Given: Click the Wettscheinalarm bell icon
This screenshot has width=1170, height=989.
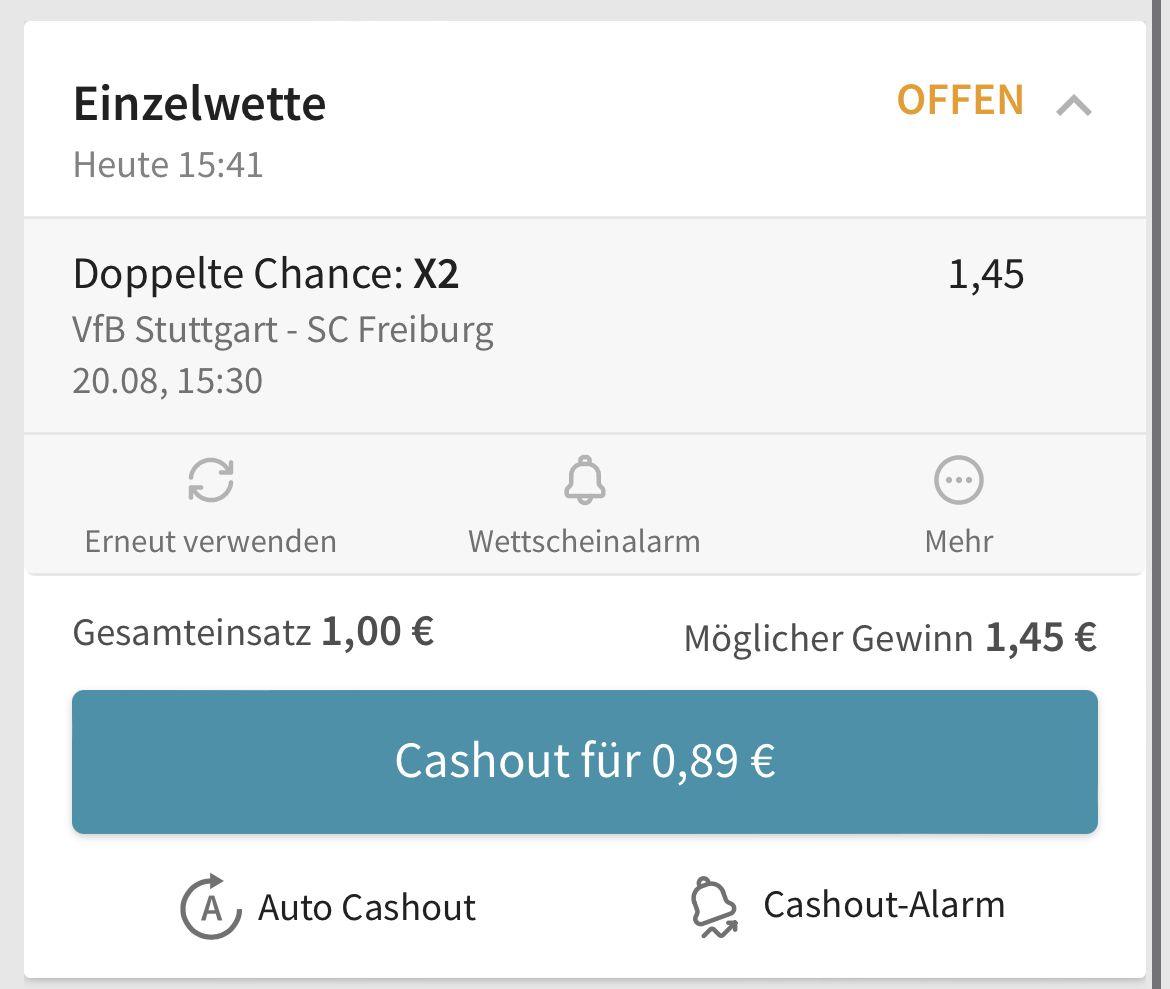Looking at the screenshot, I should pos(585,480).
